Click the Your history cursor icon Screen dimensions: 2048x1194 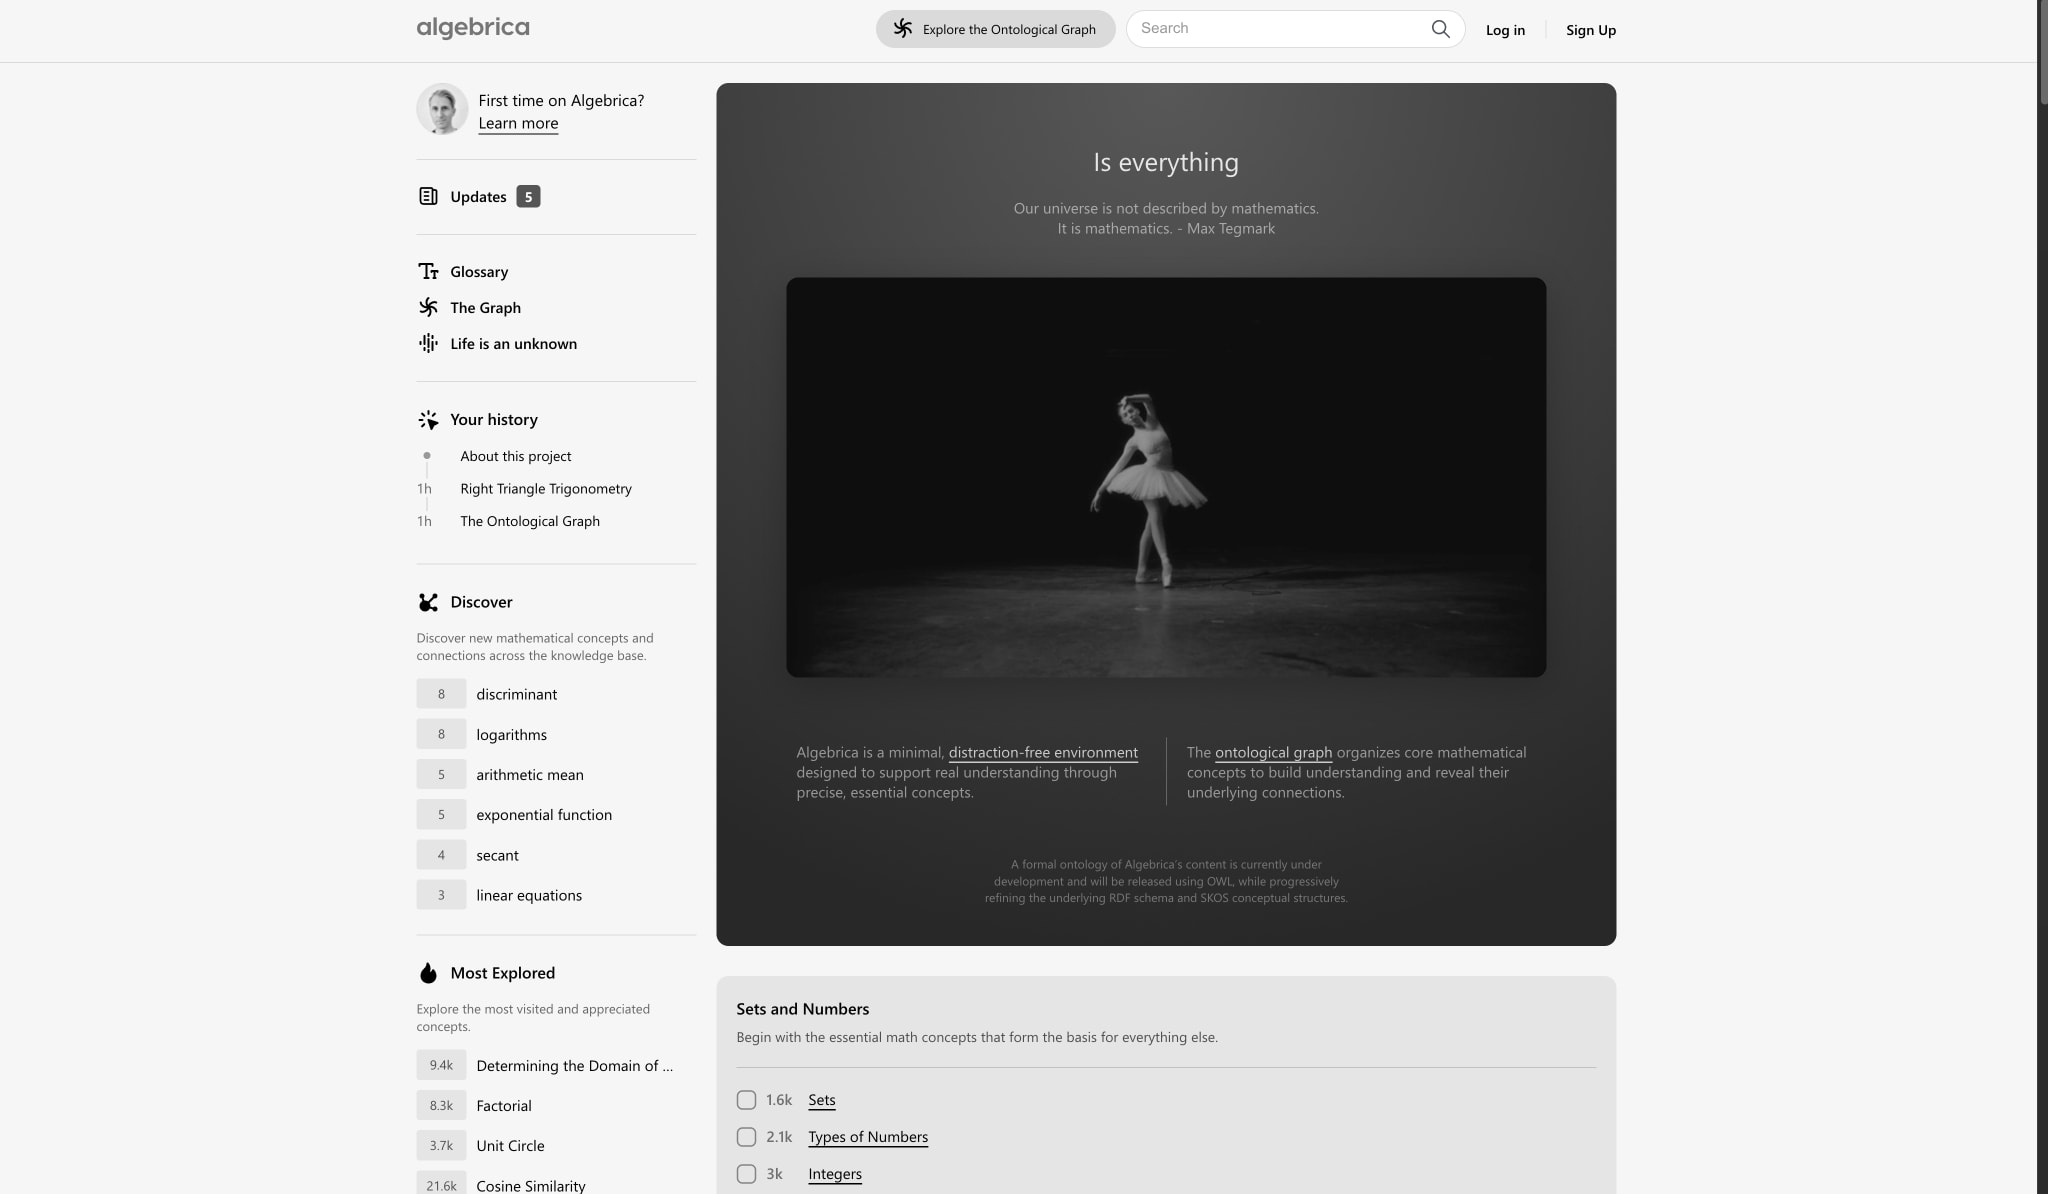[428, 420]
